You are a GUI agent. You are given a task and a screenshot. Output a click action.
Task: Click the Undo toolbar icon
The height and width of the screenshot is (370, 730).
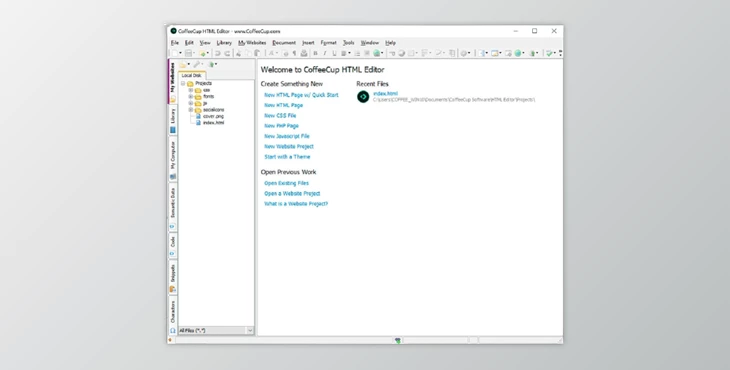coord(217,54)
